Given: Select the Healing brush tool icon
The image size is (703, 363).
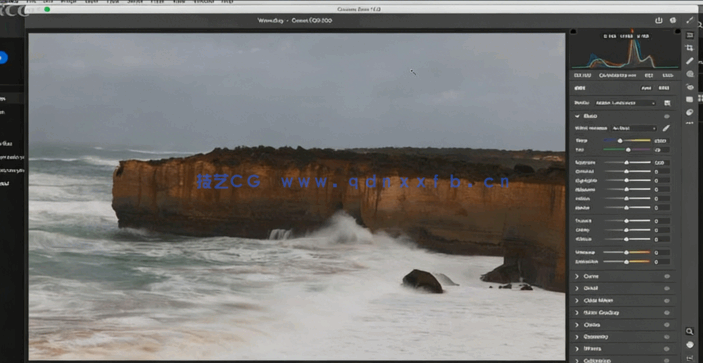Looking at the screenshot, I should click(x=690, y=61).
